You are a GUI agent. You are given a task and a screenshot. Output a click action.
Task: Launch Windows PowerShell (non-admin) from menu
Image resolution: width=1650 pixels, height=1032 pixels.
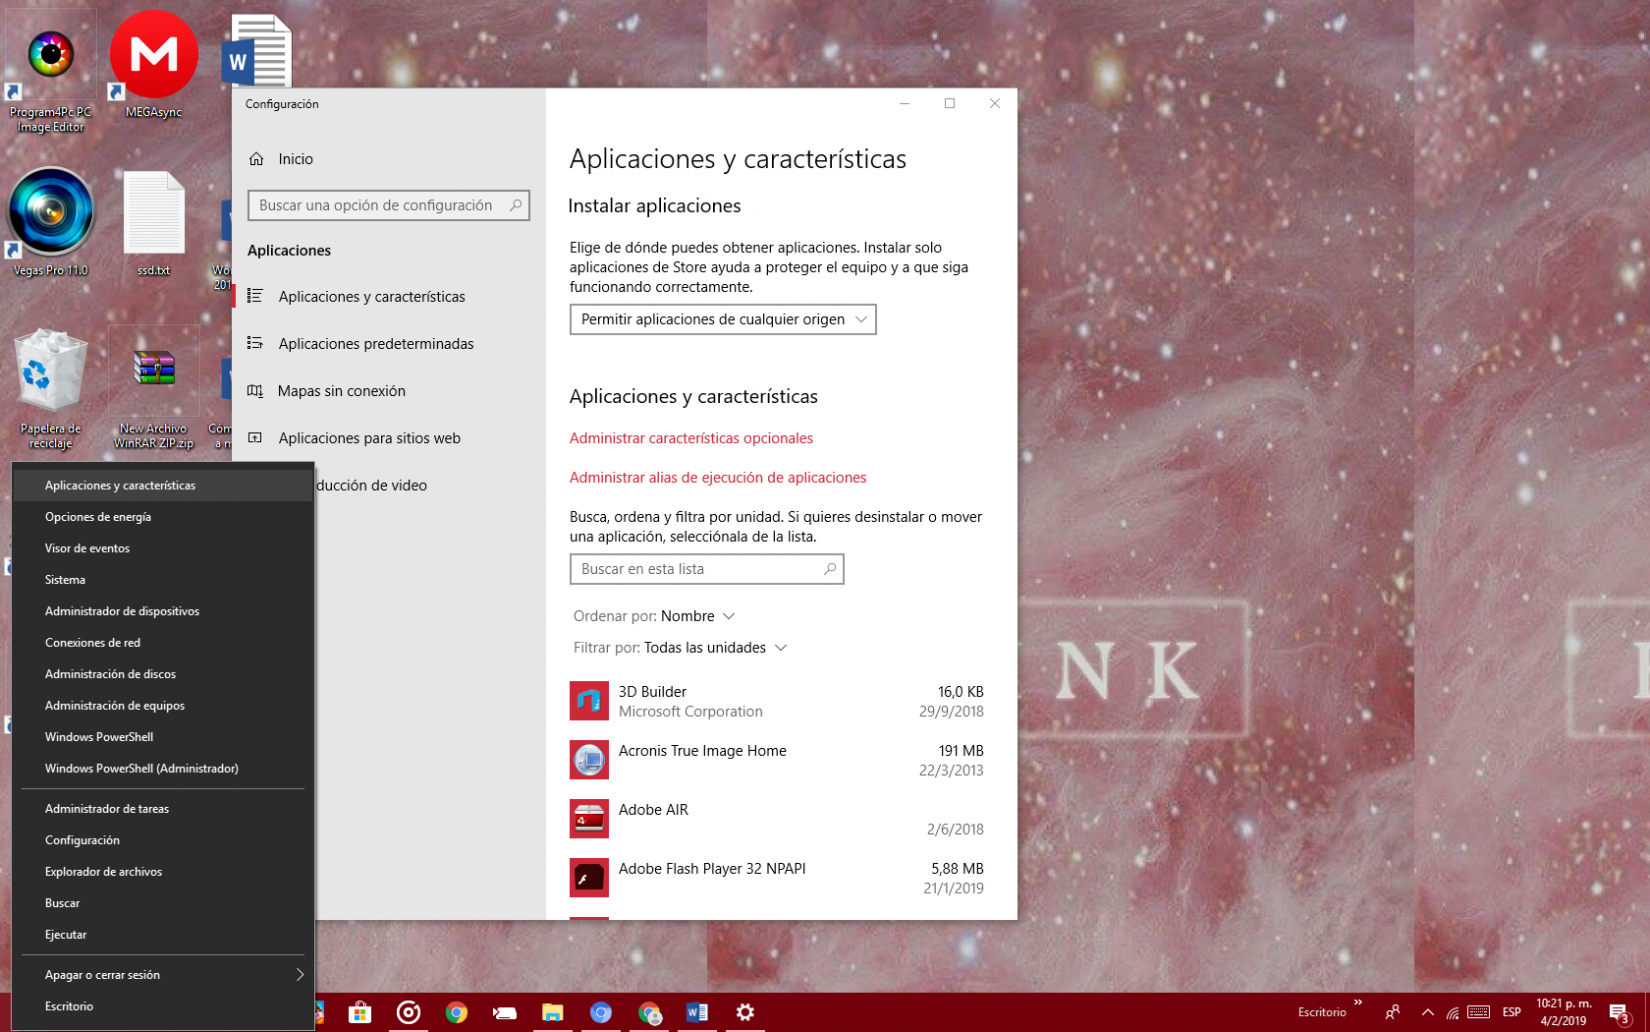pos(163,737)
